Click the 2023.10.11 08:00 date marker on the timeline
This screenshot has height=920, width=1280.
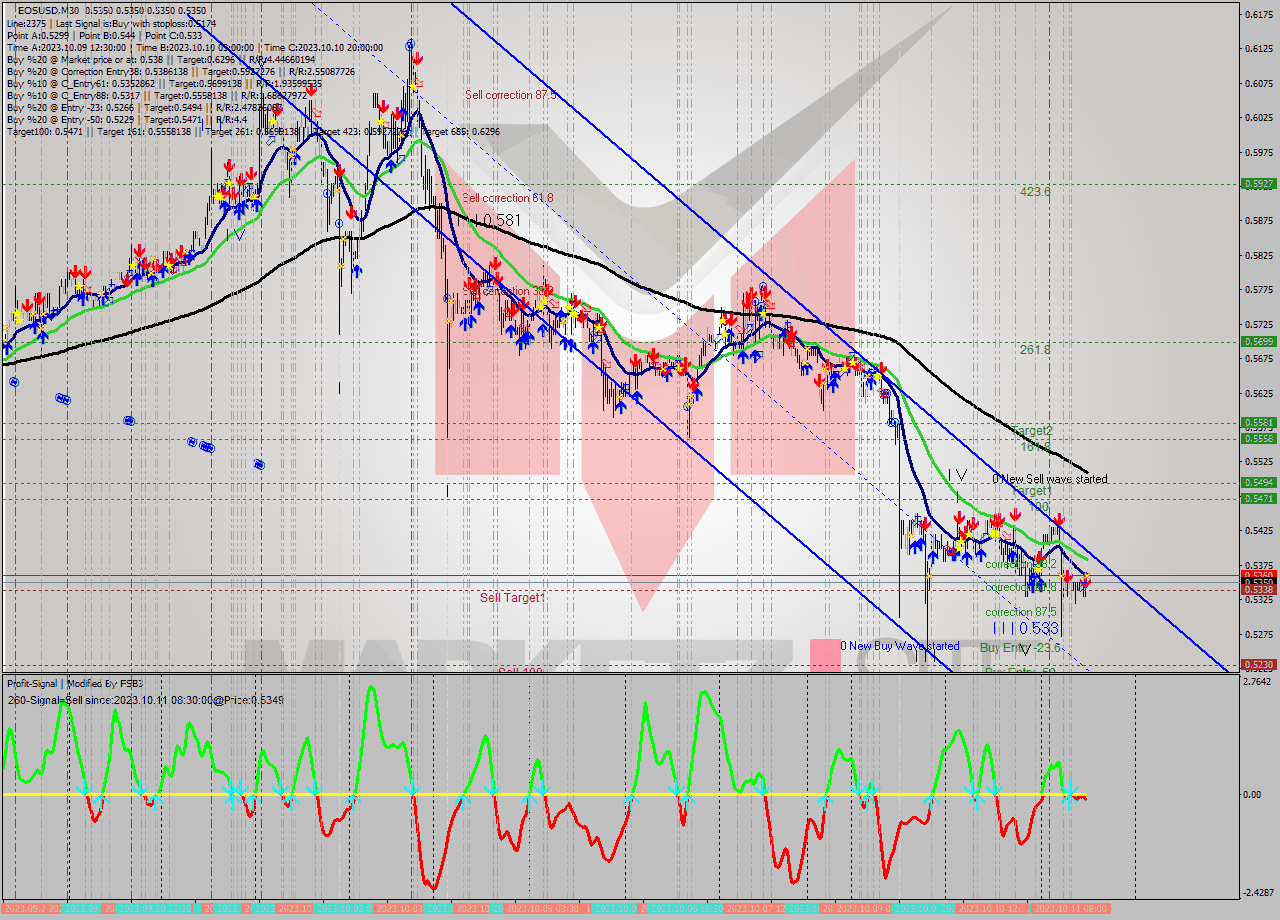point(1073,910)
